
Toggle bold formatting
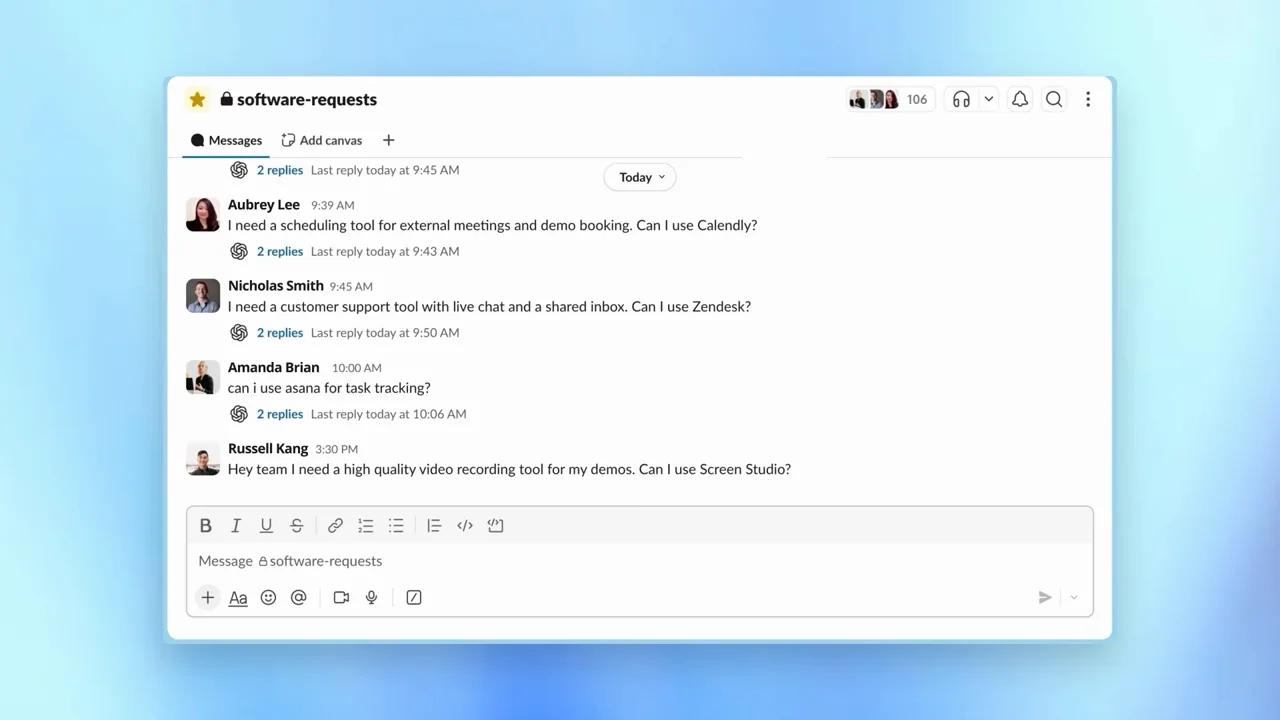pyautogui.click(x=206, y=525)
